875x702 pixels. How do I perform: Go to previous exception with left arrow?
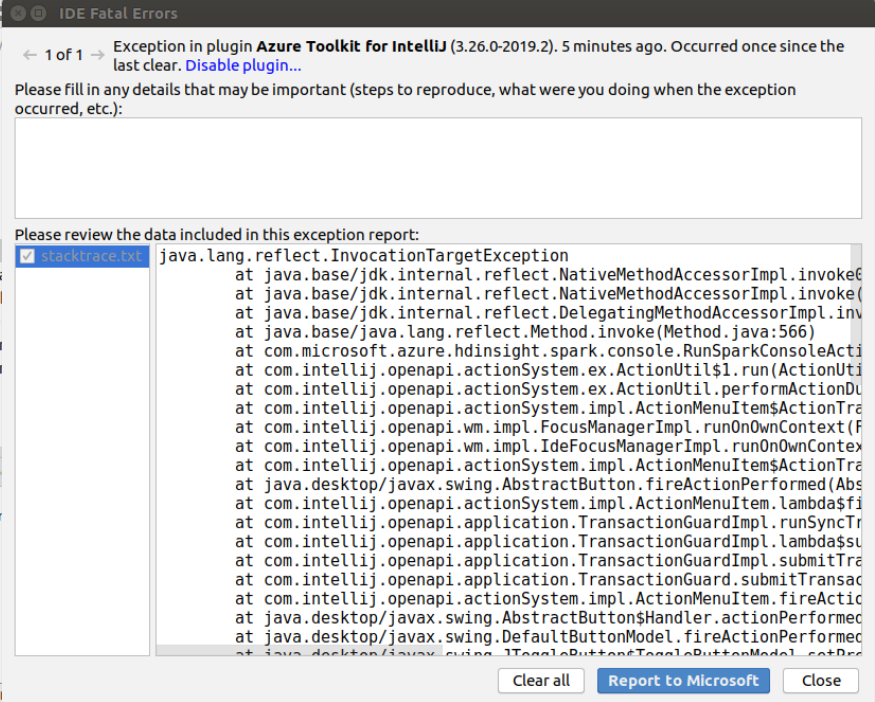click(x=30, y=55)
